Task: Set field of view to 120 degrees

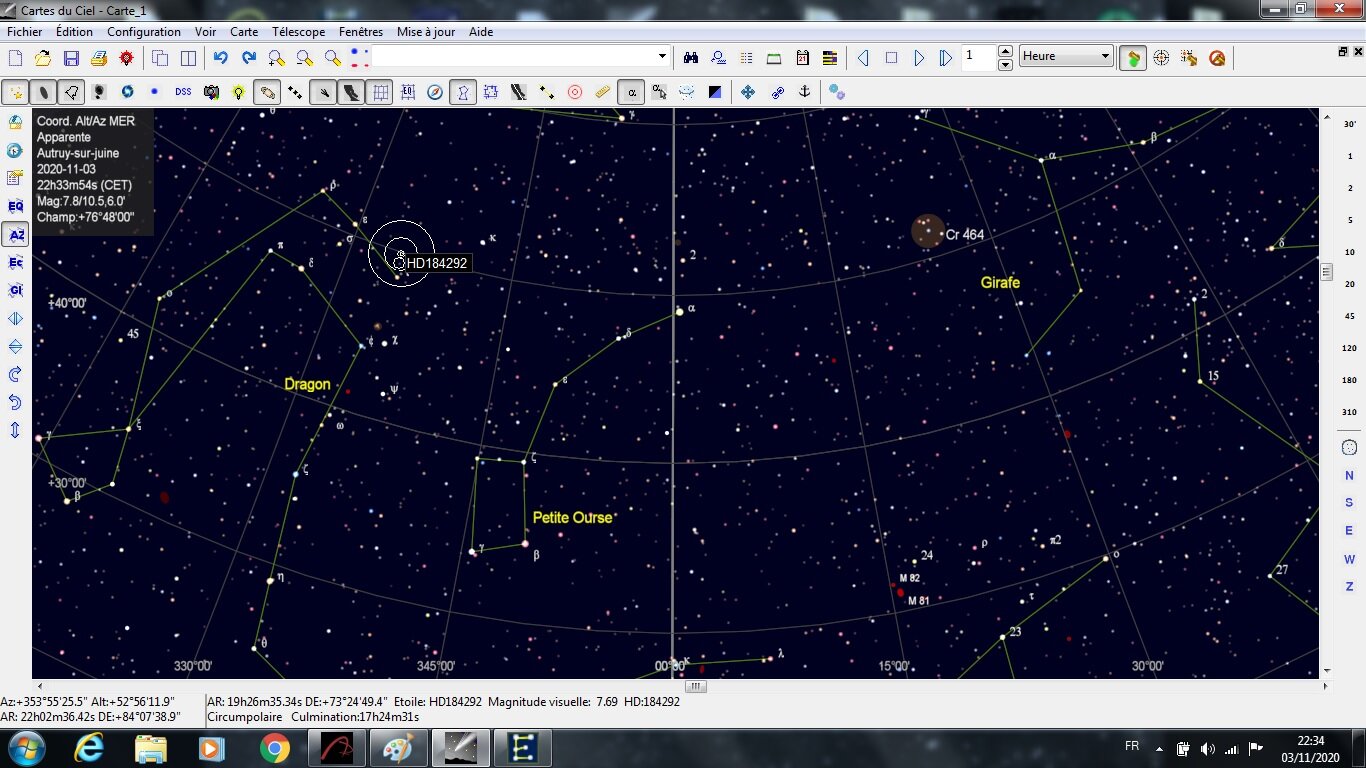Action: coord(1350,348)
